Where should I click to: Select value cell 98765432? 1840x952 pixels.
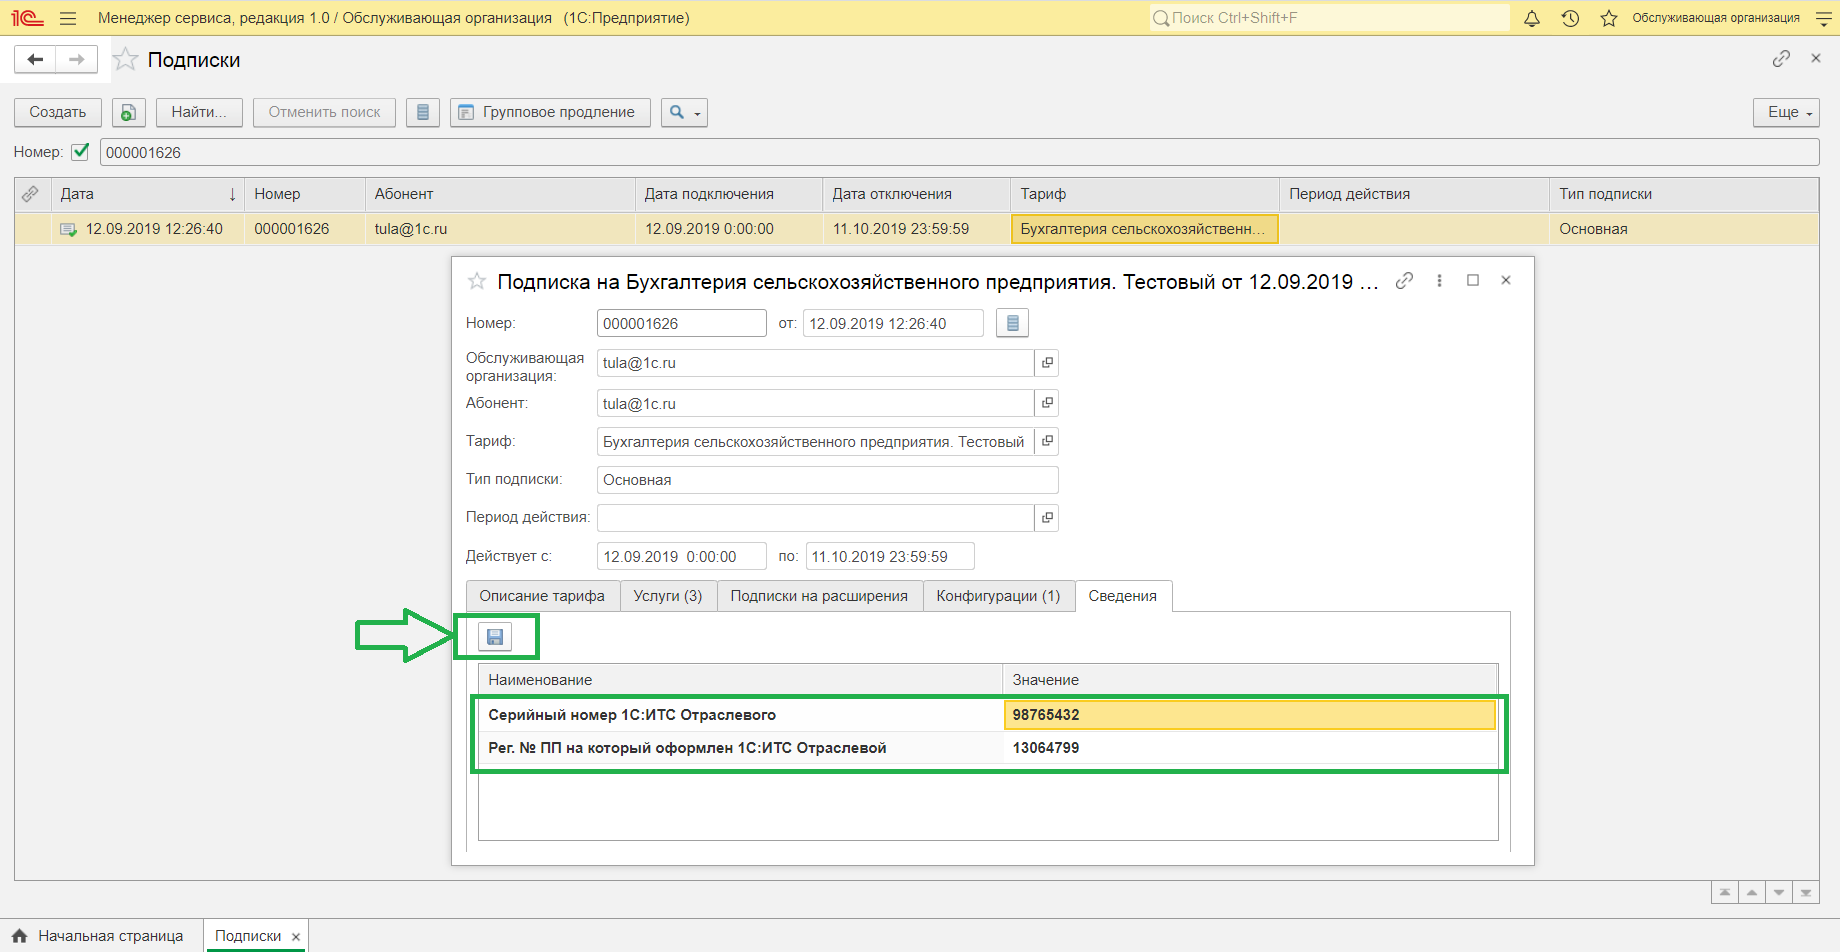click(x=1249, y=715)
